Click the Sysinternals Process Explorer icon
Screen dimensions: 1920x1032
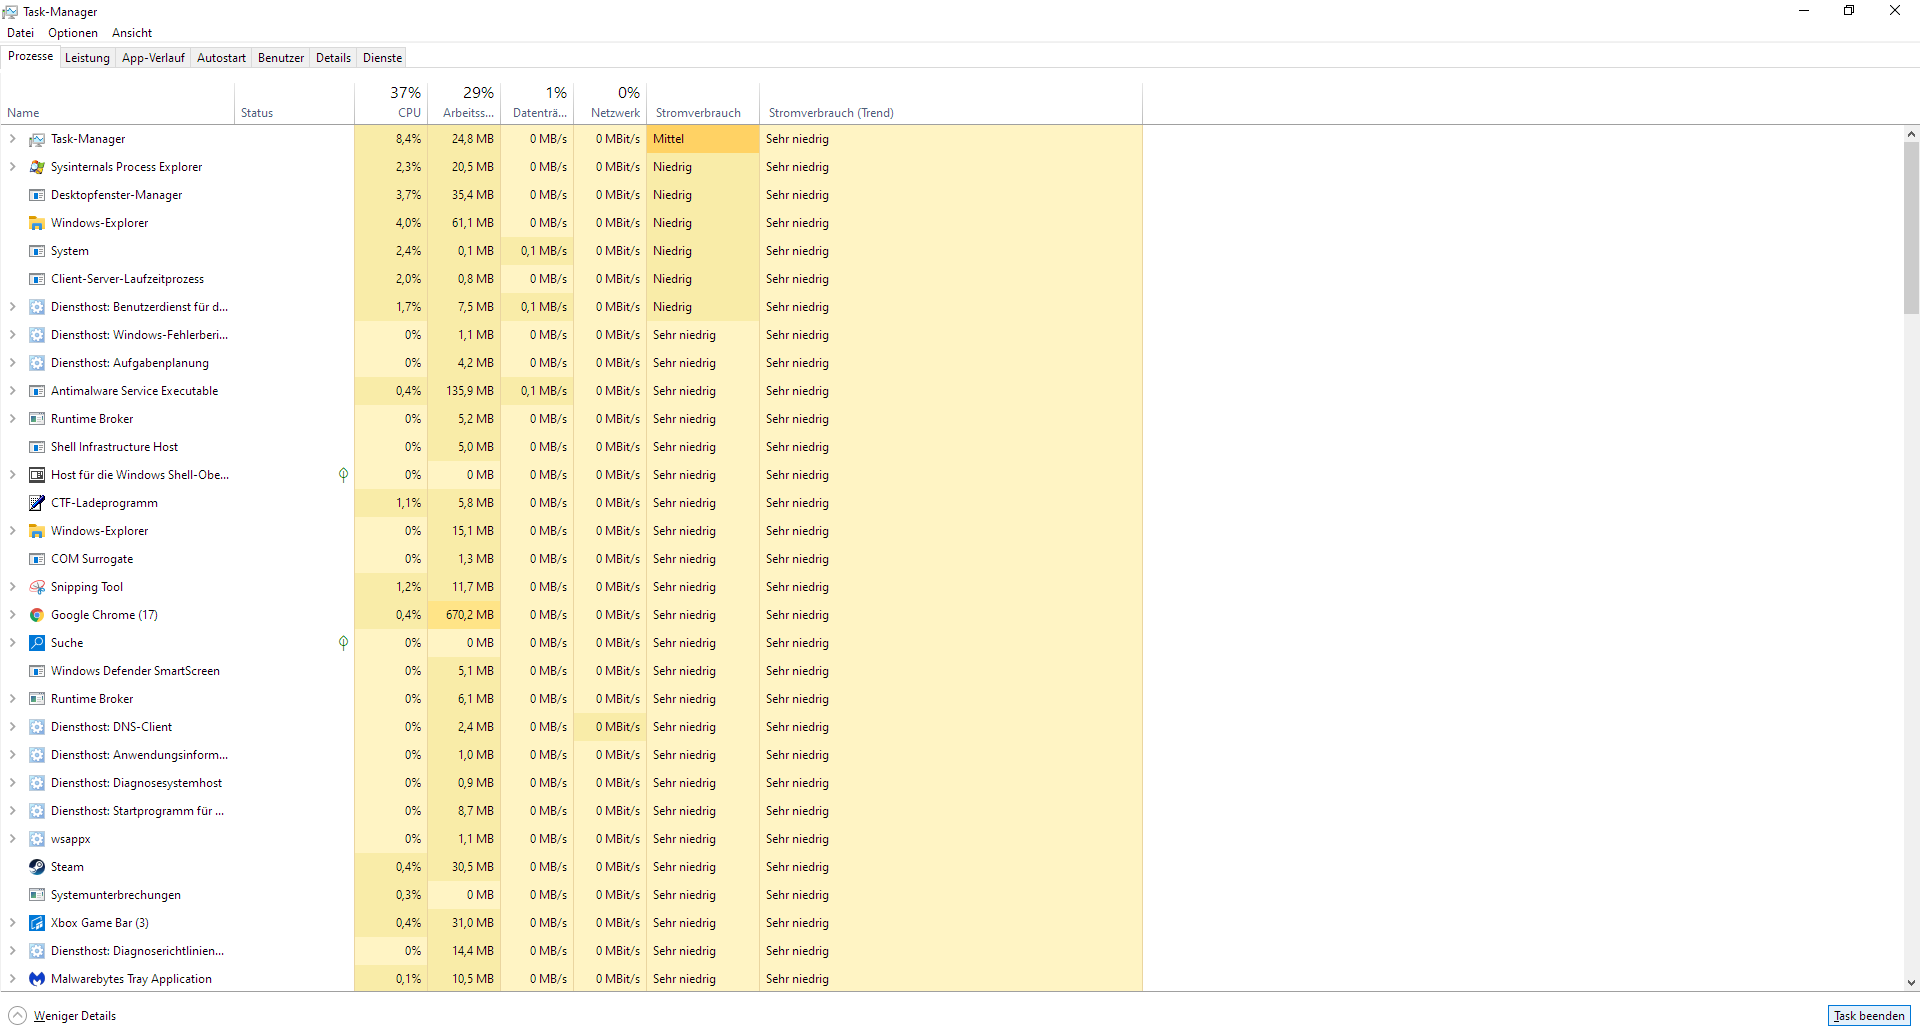(37, 167)
